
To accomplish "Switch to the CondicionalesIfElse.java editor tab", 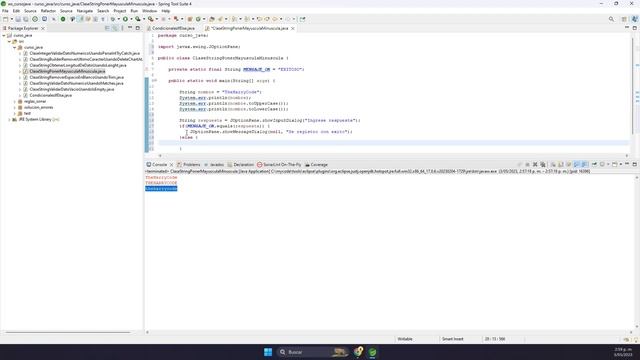I will (173, 28).
